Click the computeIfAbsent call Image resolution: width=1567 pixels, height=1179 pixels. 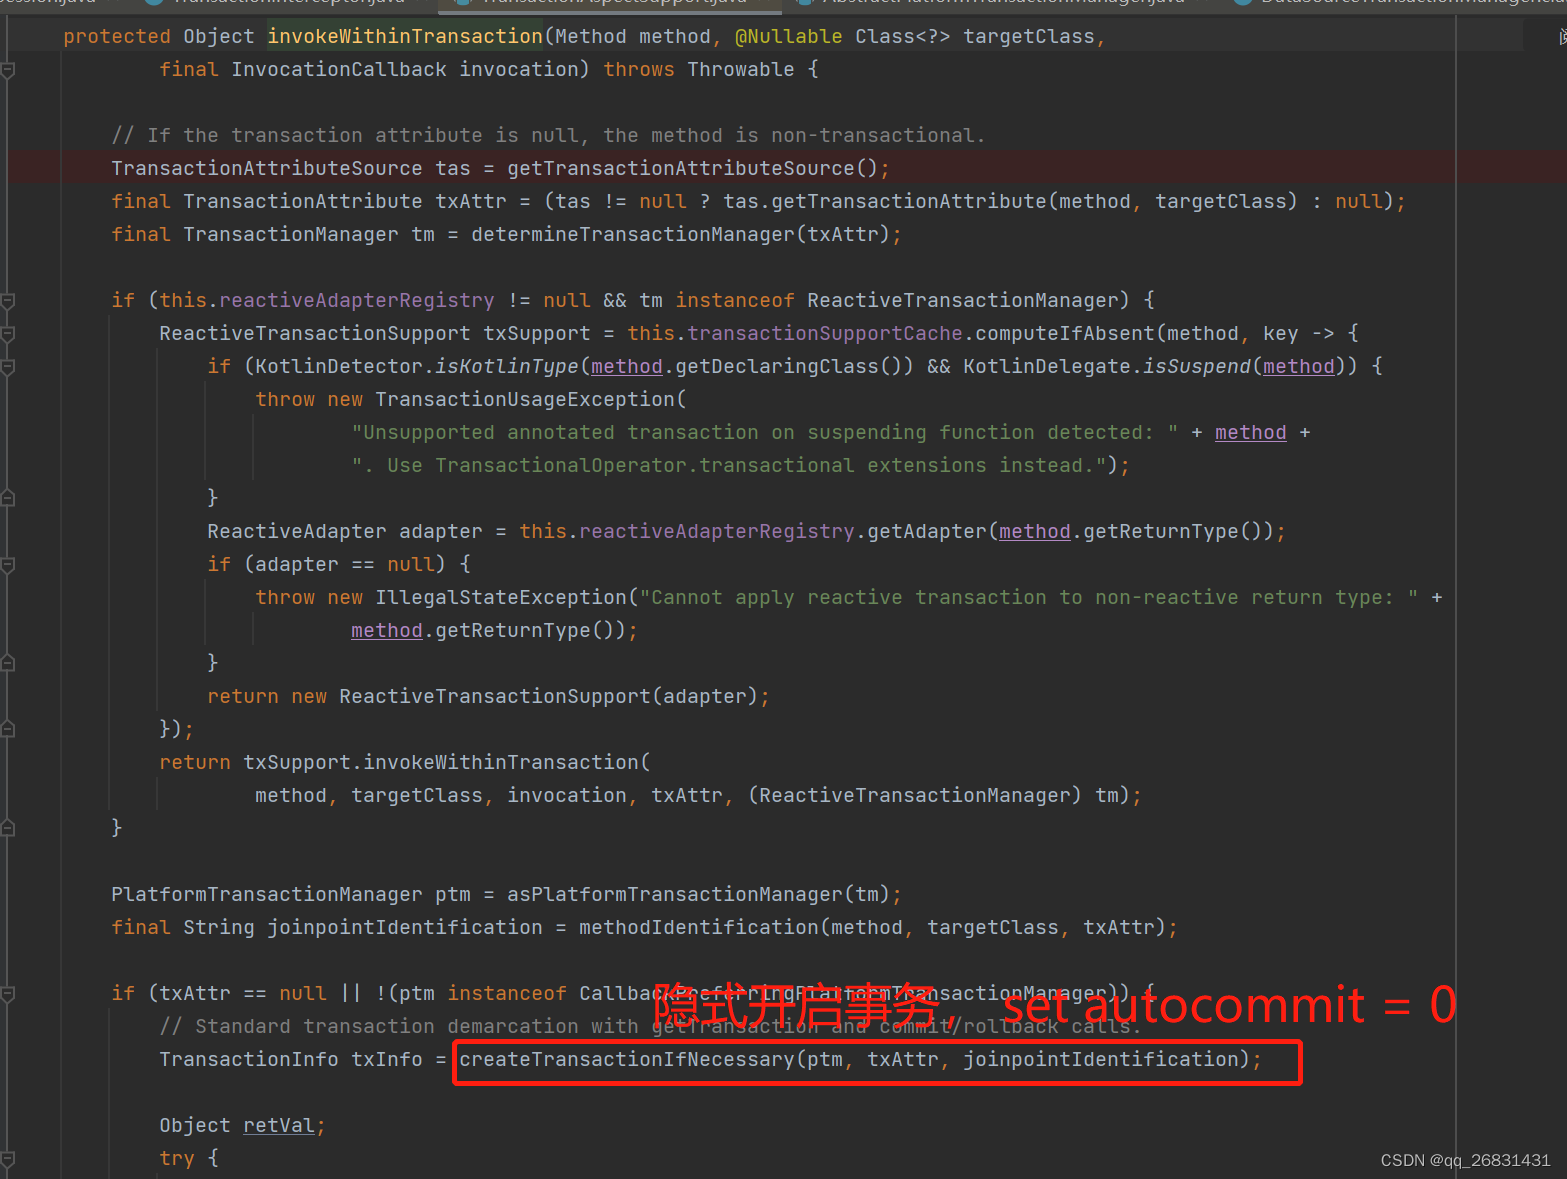(1065, 334)
